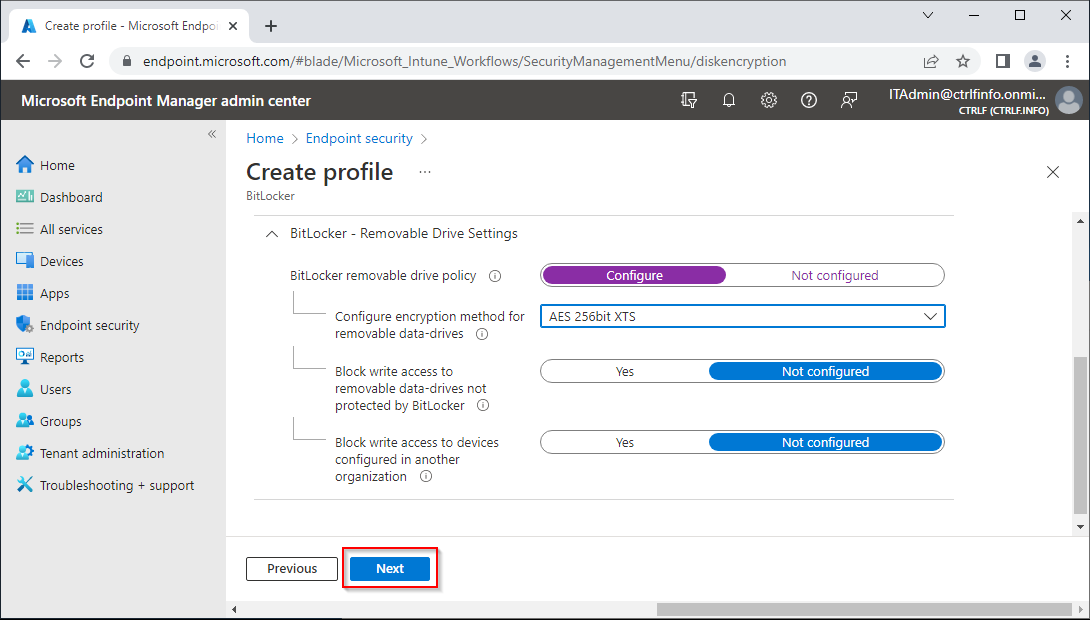Open the AES 256bit XTS encryption method dropdown
Image resolution: width=1090 pixels, height=620 pixels.
click(x=742, y=317)
